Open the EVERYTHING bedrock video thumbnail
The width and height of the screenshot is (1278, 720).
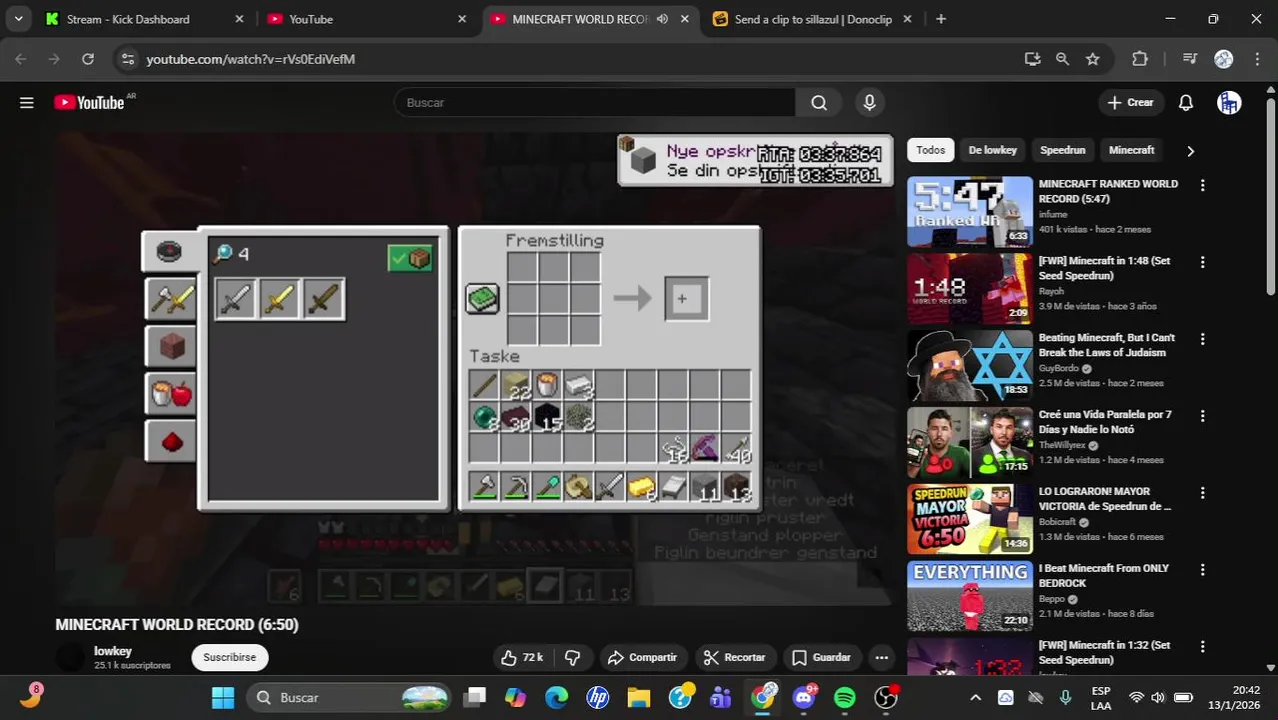pos(970,596)
